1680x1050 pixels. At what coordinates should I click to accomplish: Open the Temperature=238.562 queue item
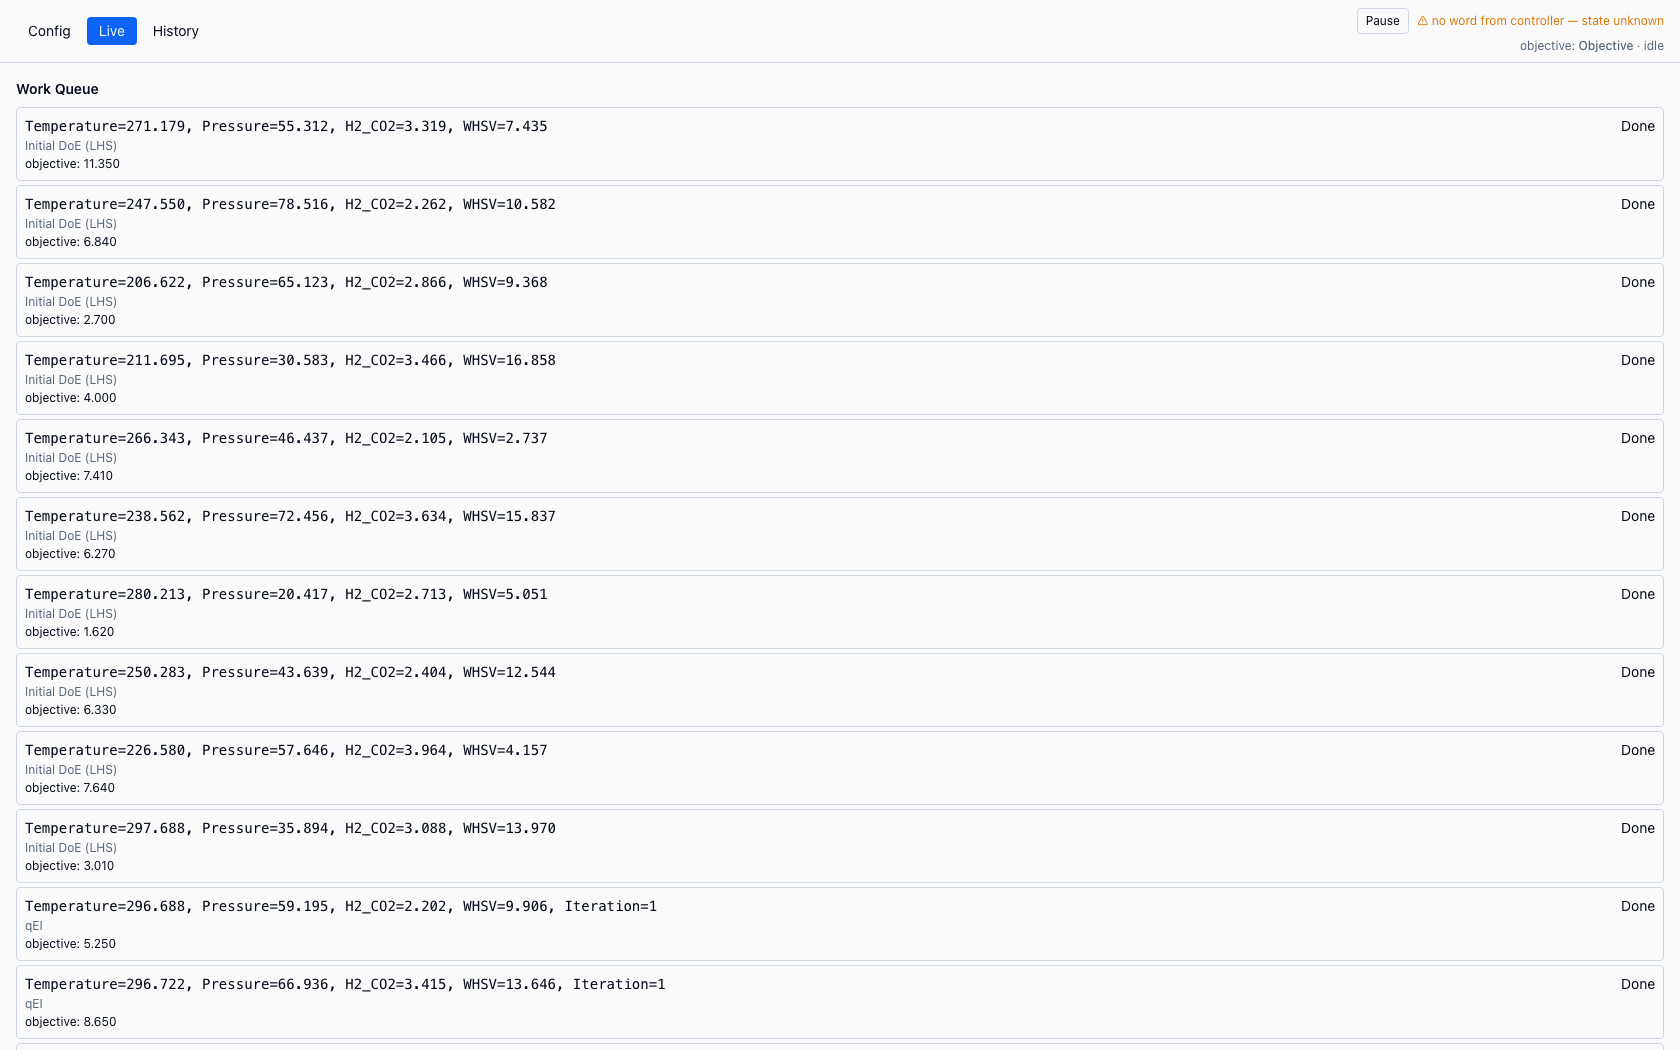[x=840, y=534]
